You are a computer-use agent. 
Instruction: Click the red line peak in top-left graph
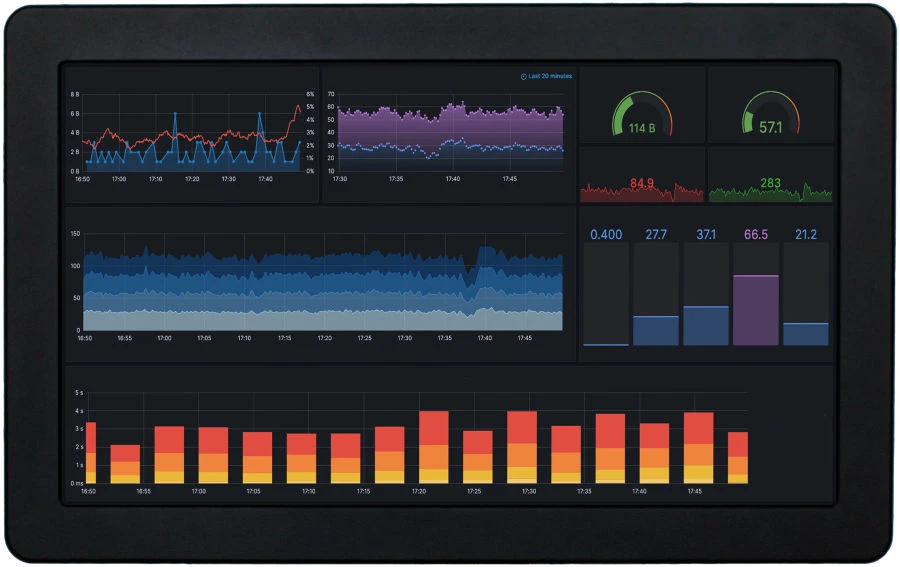tap(296, 106)
